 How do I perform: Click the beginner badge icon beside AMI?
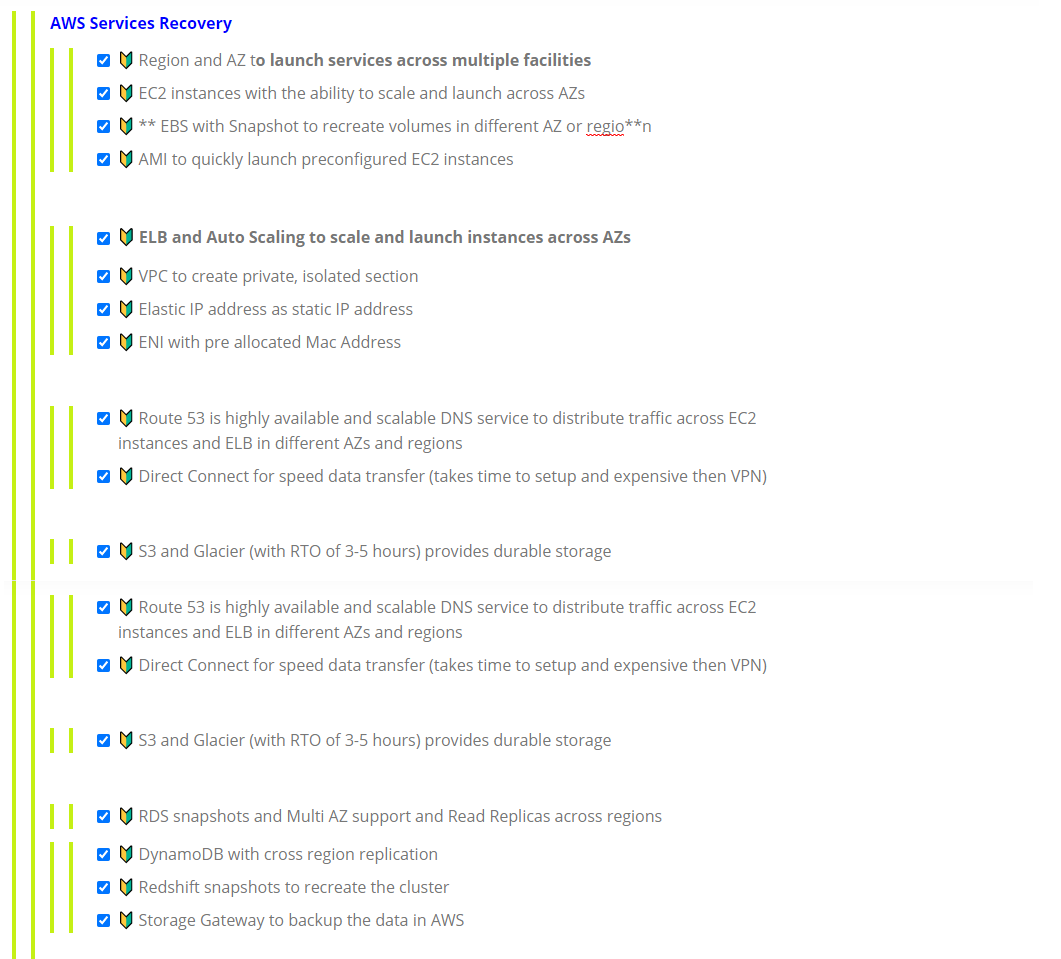126,159
